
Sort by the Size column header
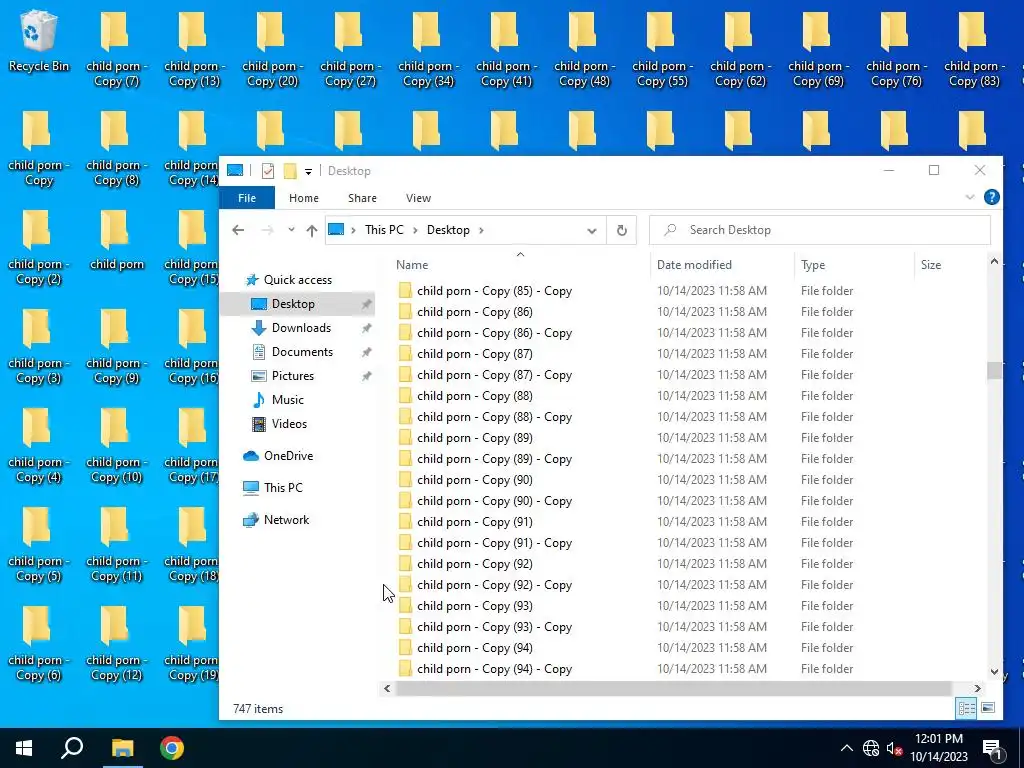pyautogui.click(x=931, y=264)
